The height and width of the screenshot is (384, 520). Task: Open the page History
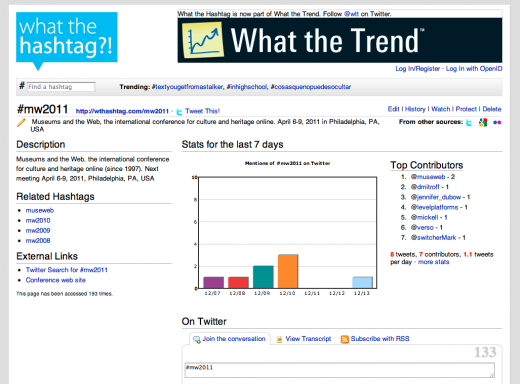[x=415, y=109]
